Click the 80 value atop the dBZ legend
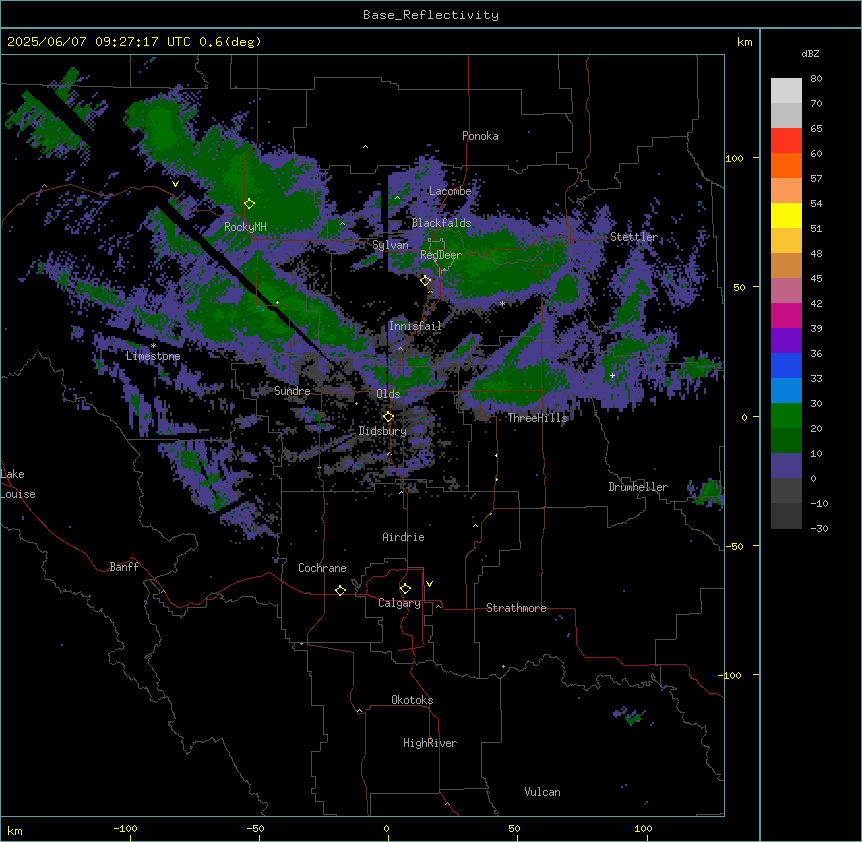Viewport: 862px width, 842px height. [x=816, y=79]
